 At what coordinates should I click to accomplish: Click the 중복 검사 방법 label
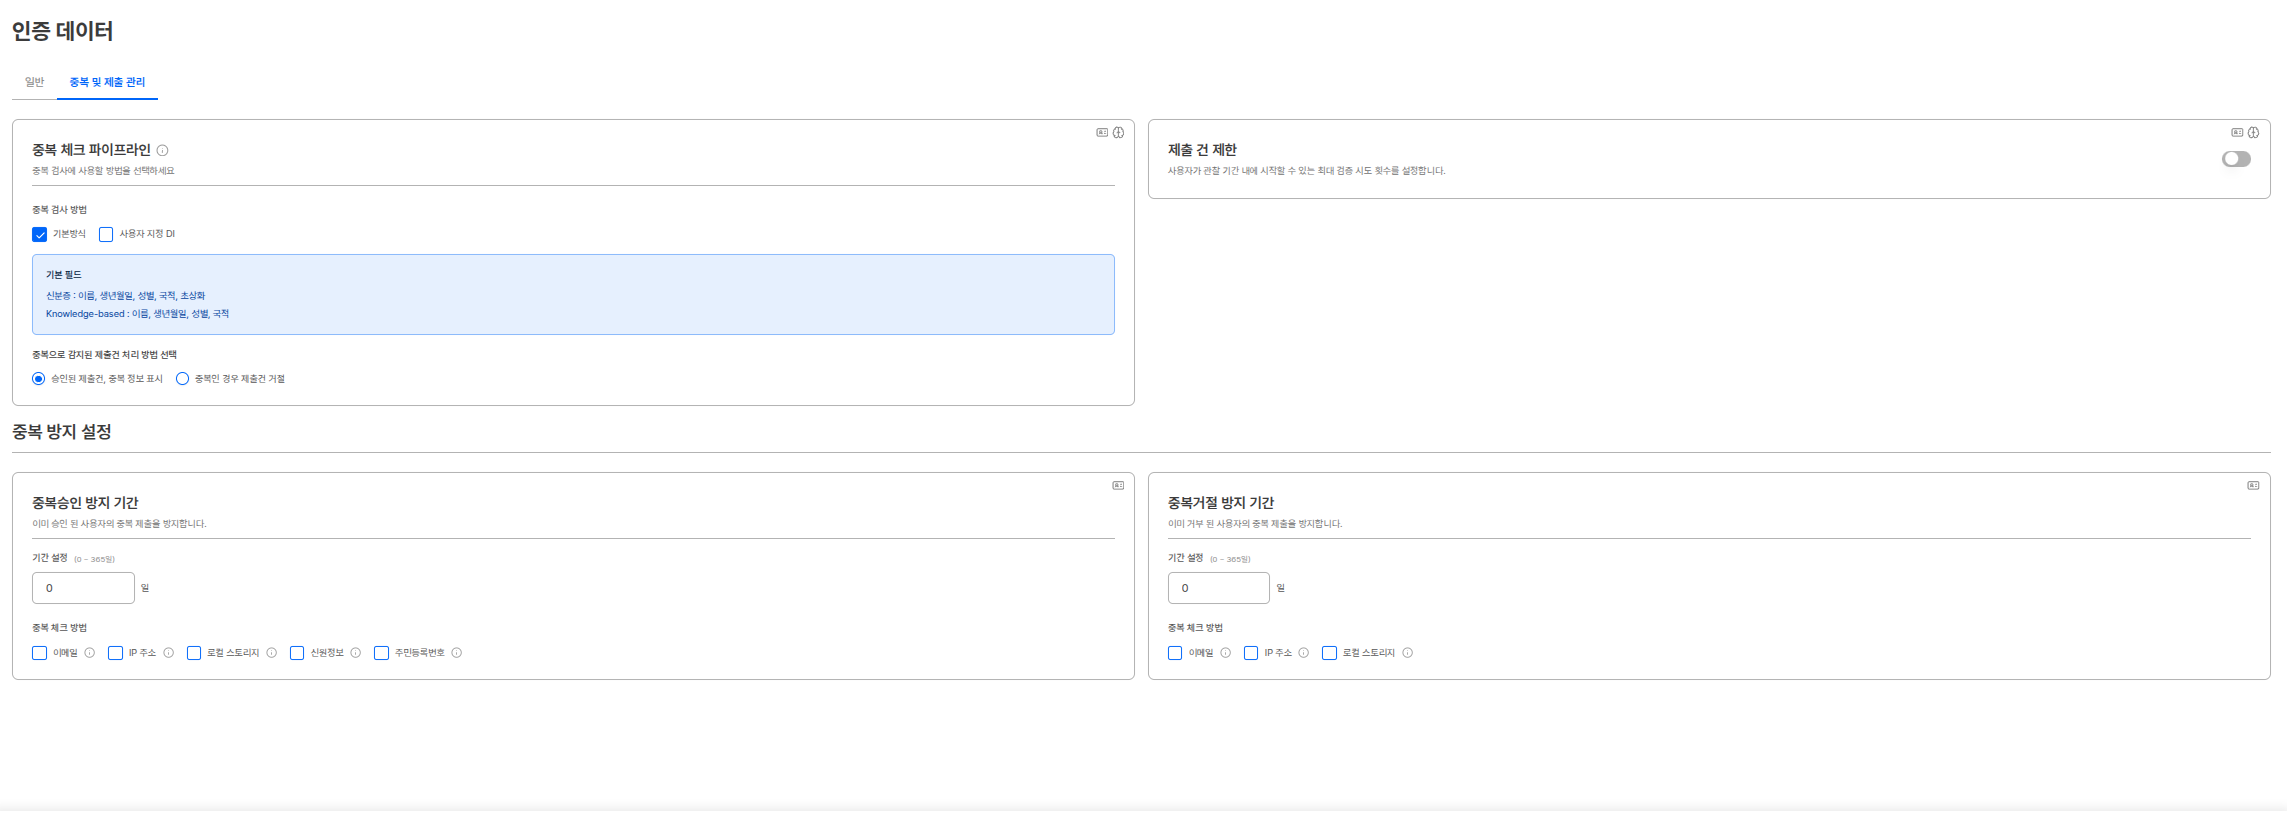(x=59, y=210)
